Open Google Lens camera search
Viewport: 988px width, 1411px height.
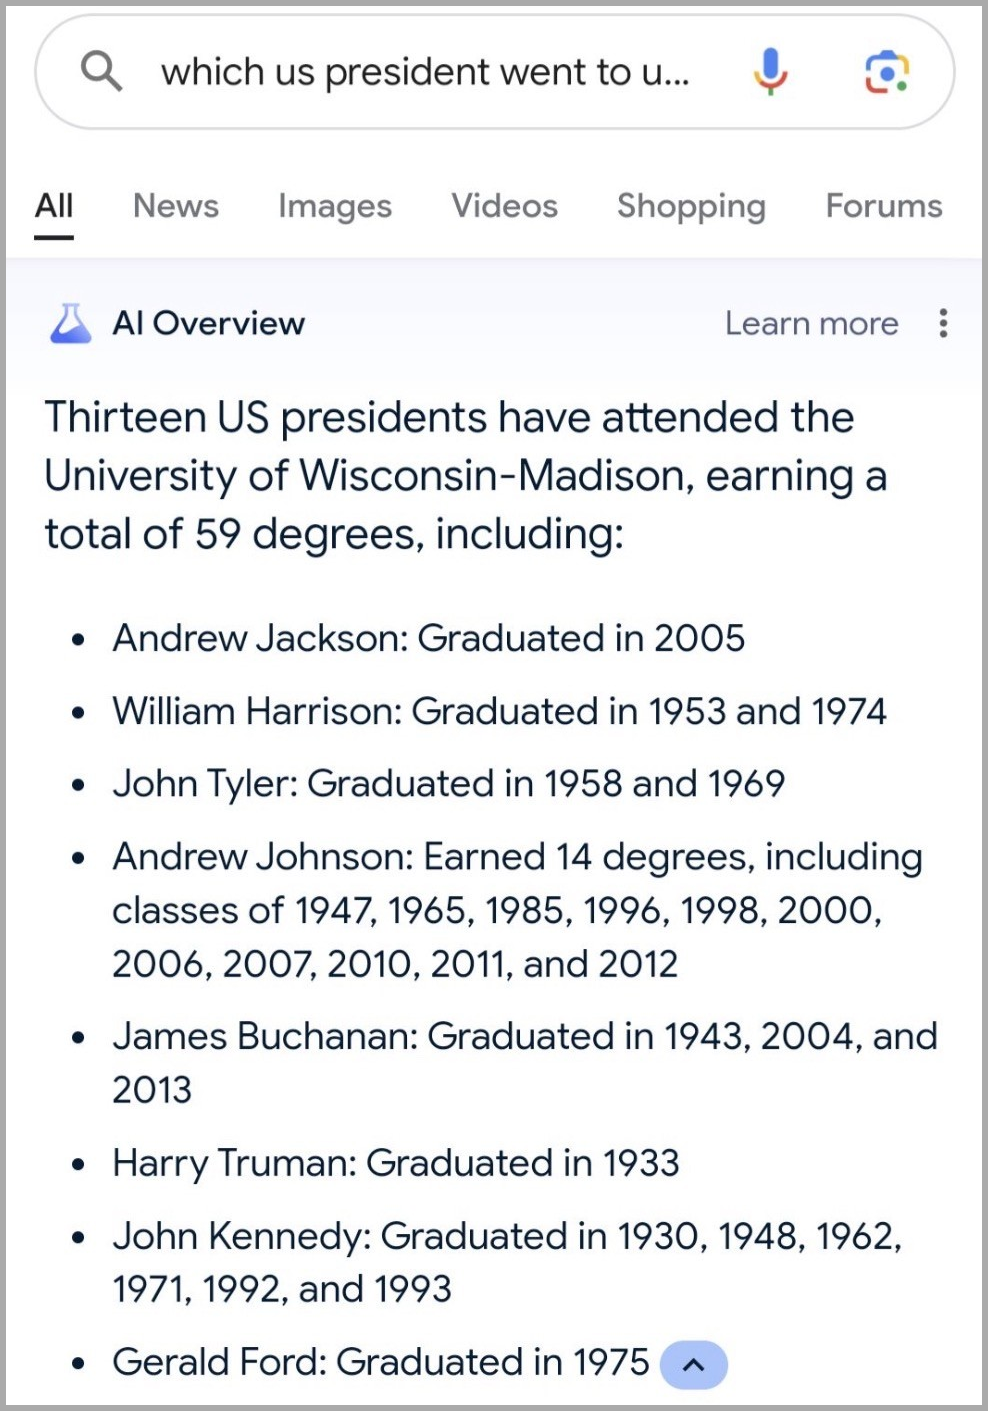point(886,72)
